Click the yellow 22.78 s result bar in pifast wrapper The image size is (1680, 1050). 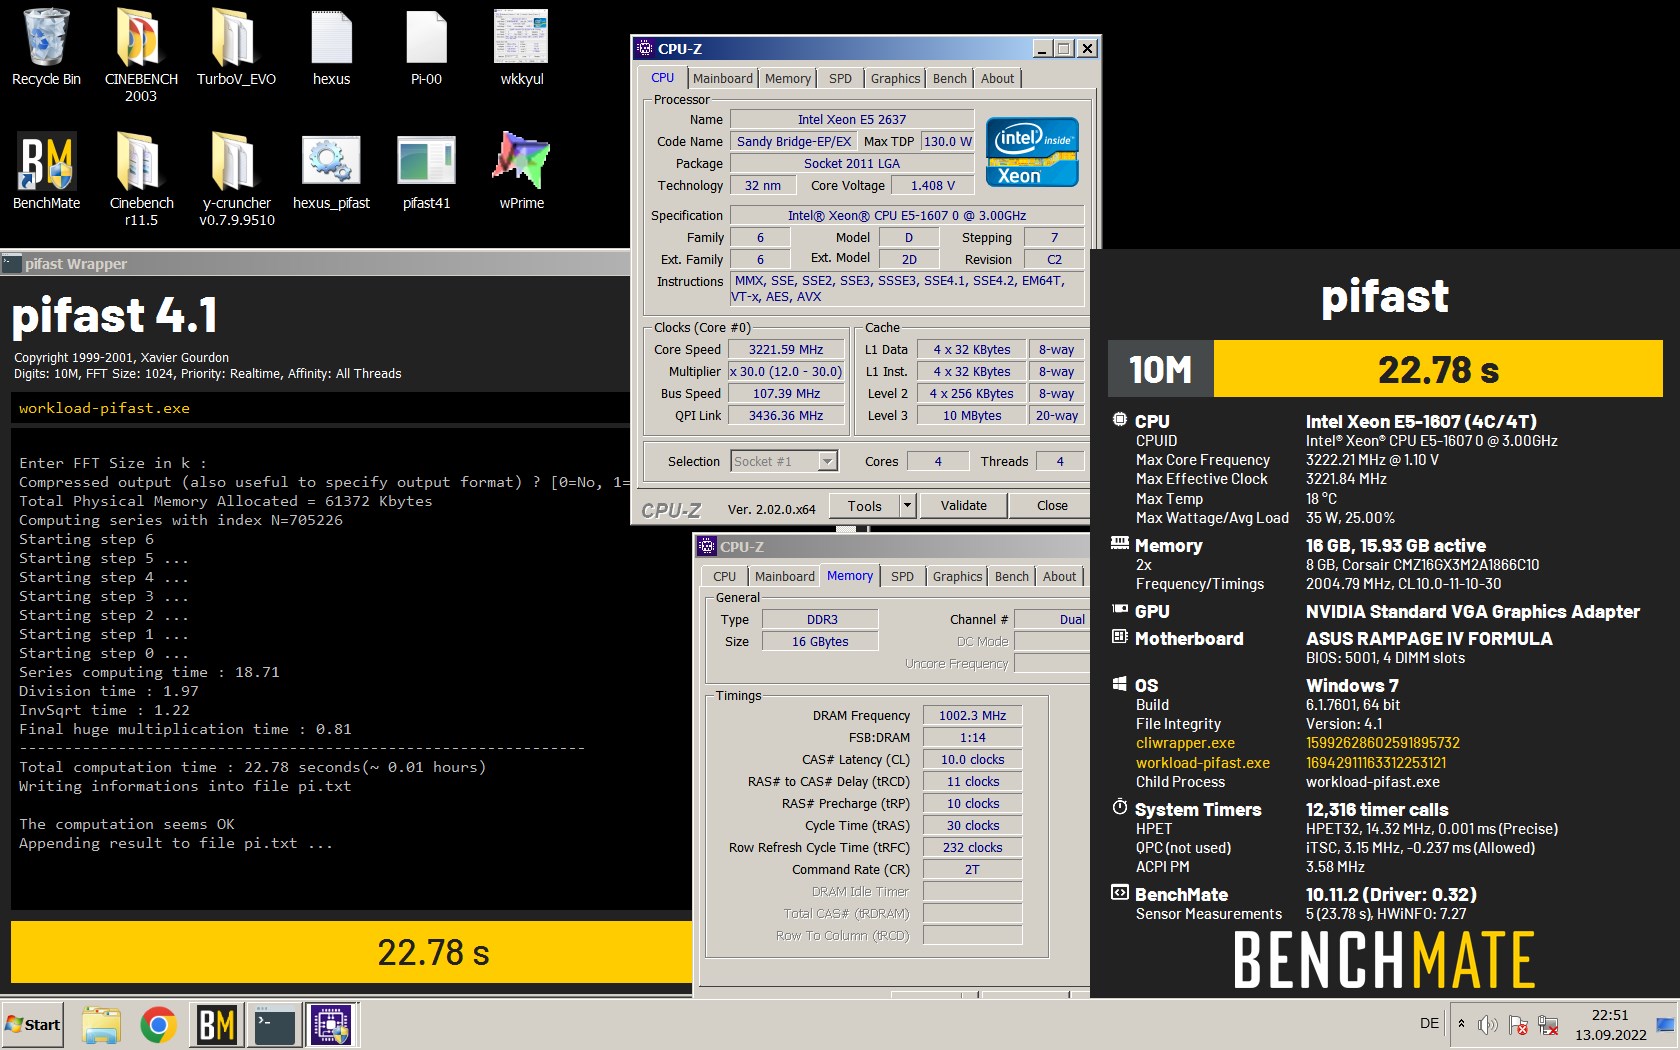tap(351, 952)
